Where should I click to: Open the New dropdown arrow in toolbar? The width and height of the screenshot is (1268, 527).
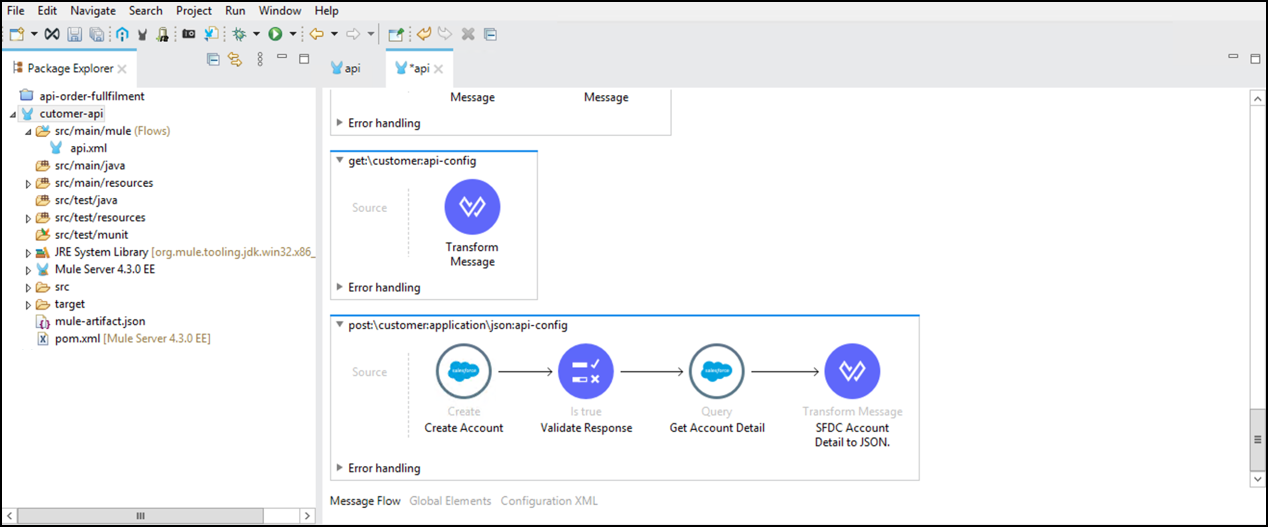tap(33, 34)
